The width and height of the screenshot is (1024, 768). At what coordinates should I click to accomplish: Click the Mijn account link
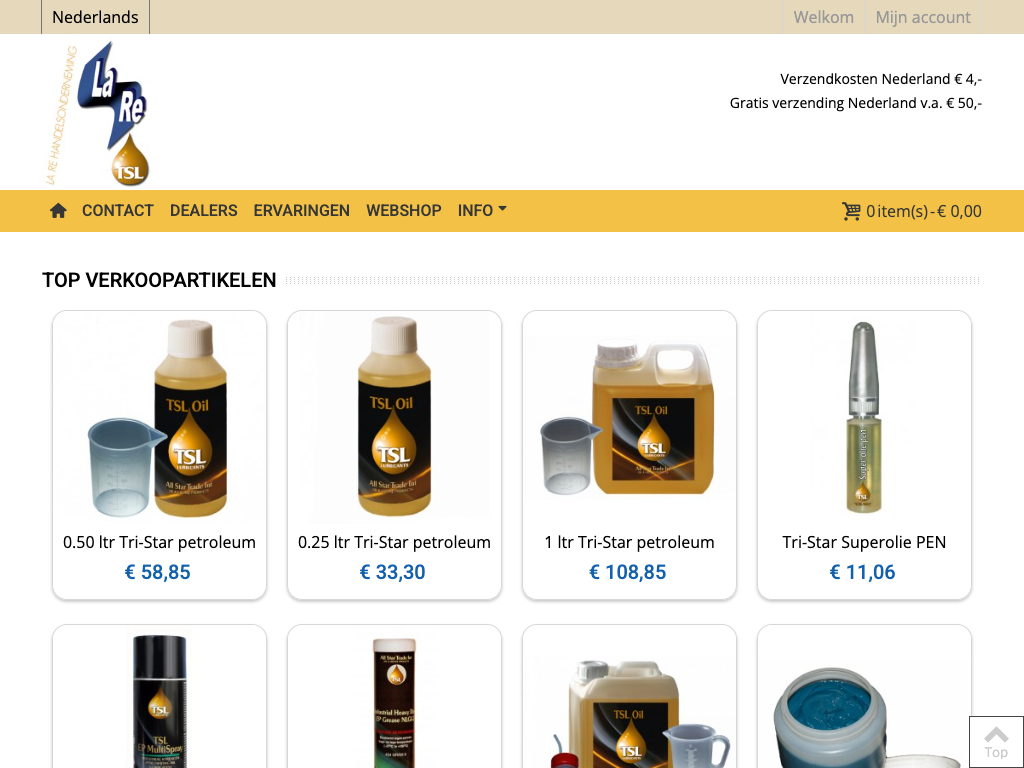(923, 17)
